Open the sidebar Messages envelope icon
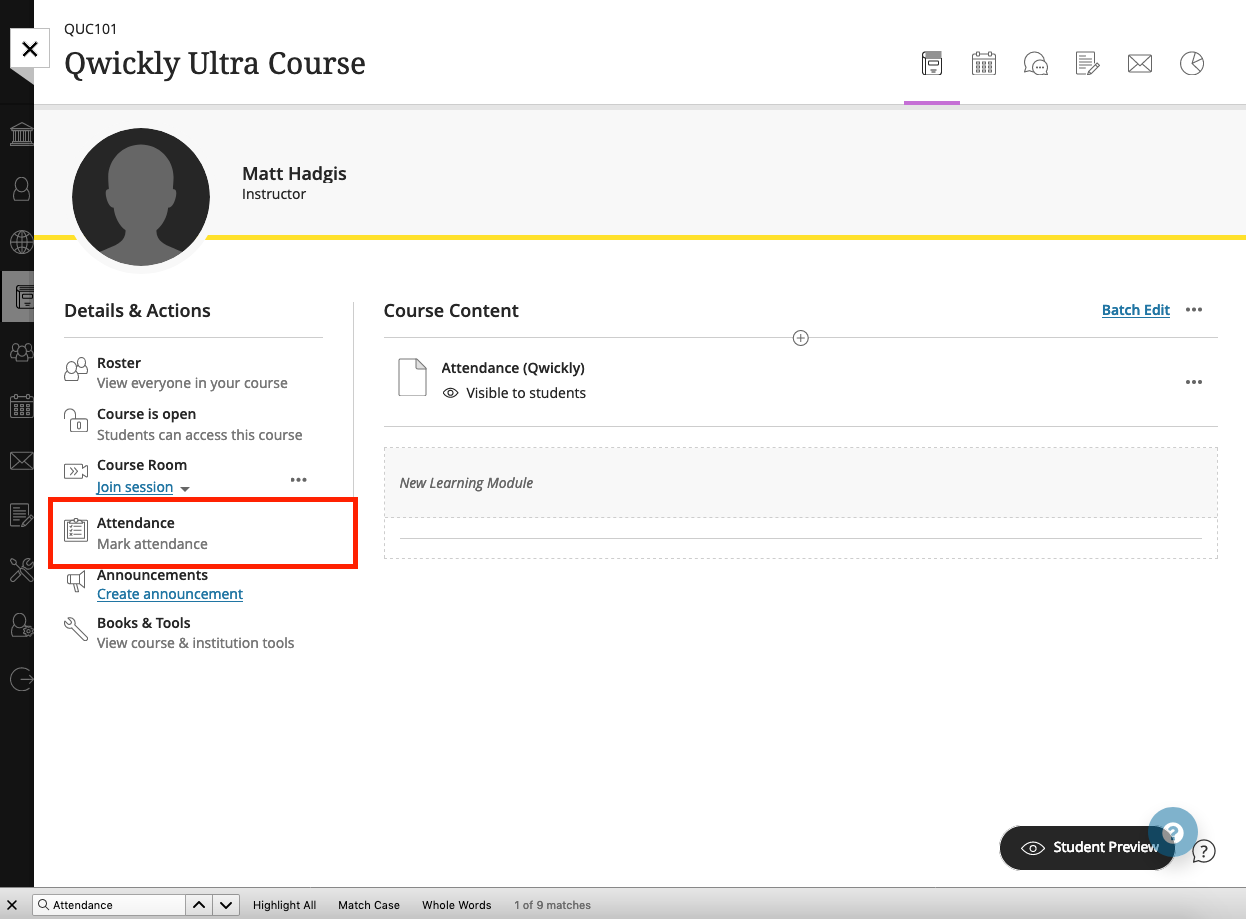The width and height of the screenshot is (1246, 919). 20,460
